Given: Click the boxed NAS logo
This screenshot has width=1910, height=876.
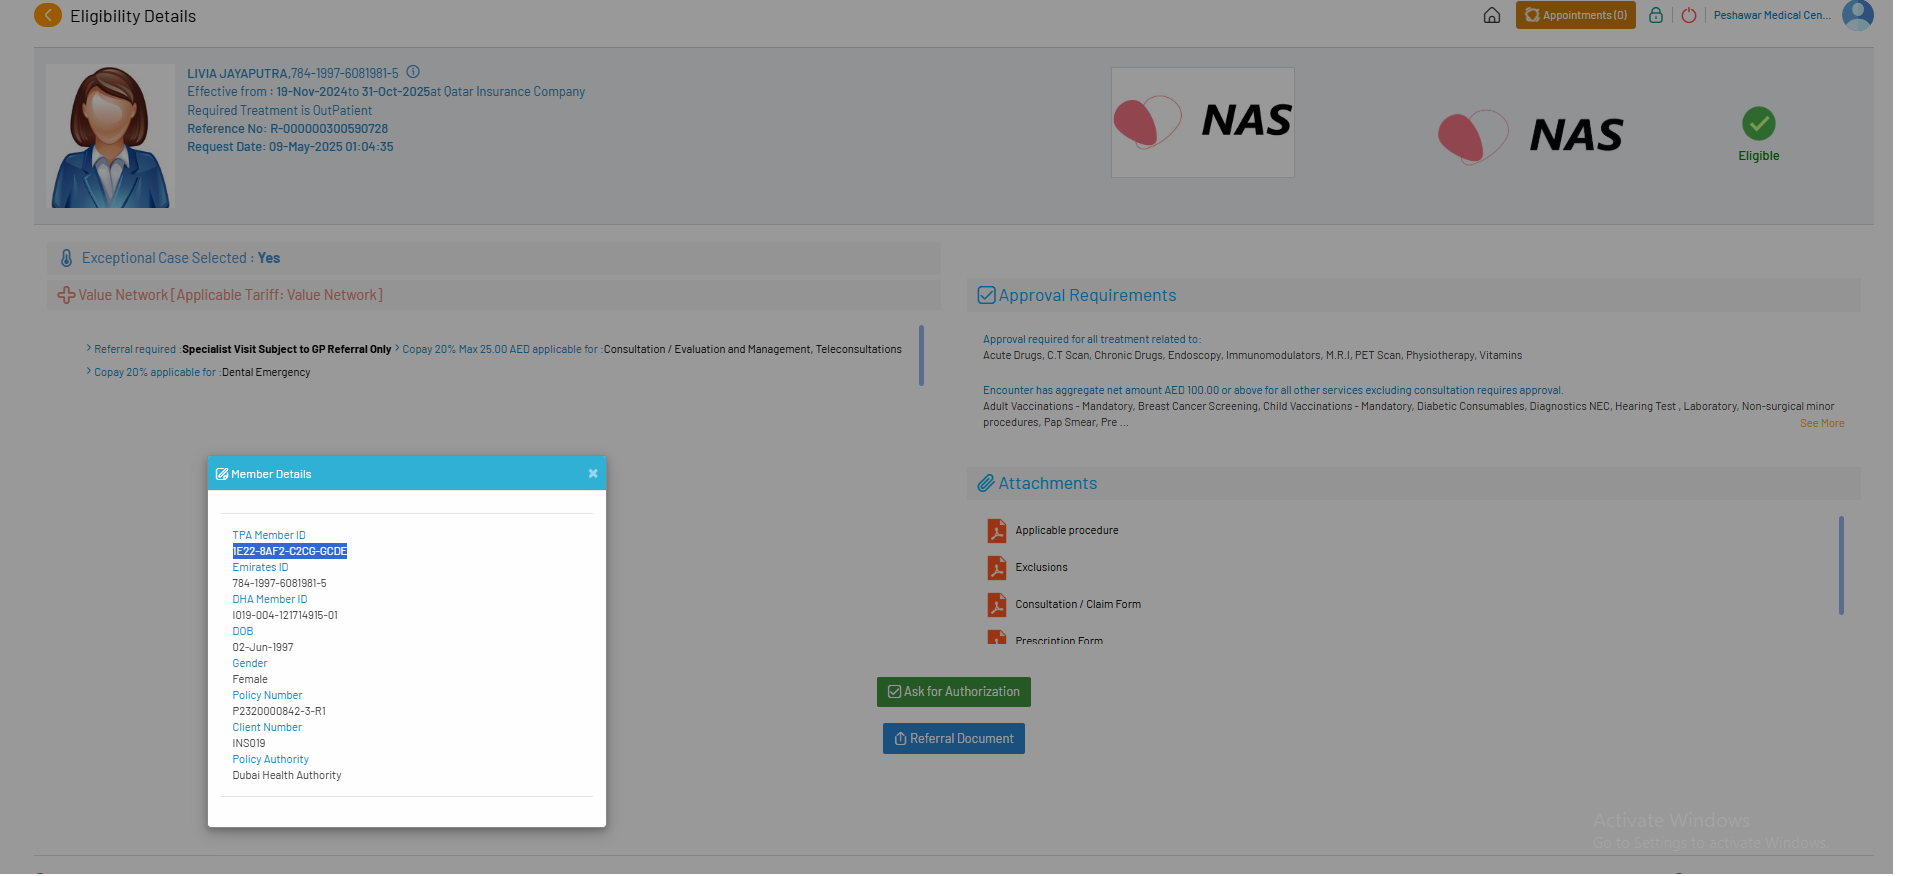Looking at the screenshot, I should 1203,122.
